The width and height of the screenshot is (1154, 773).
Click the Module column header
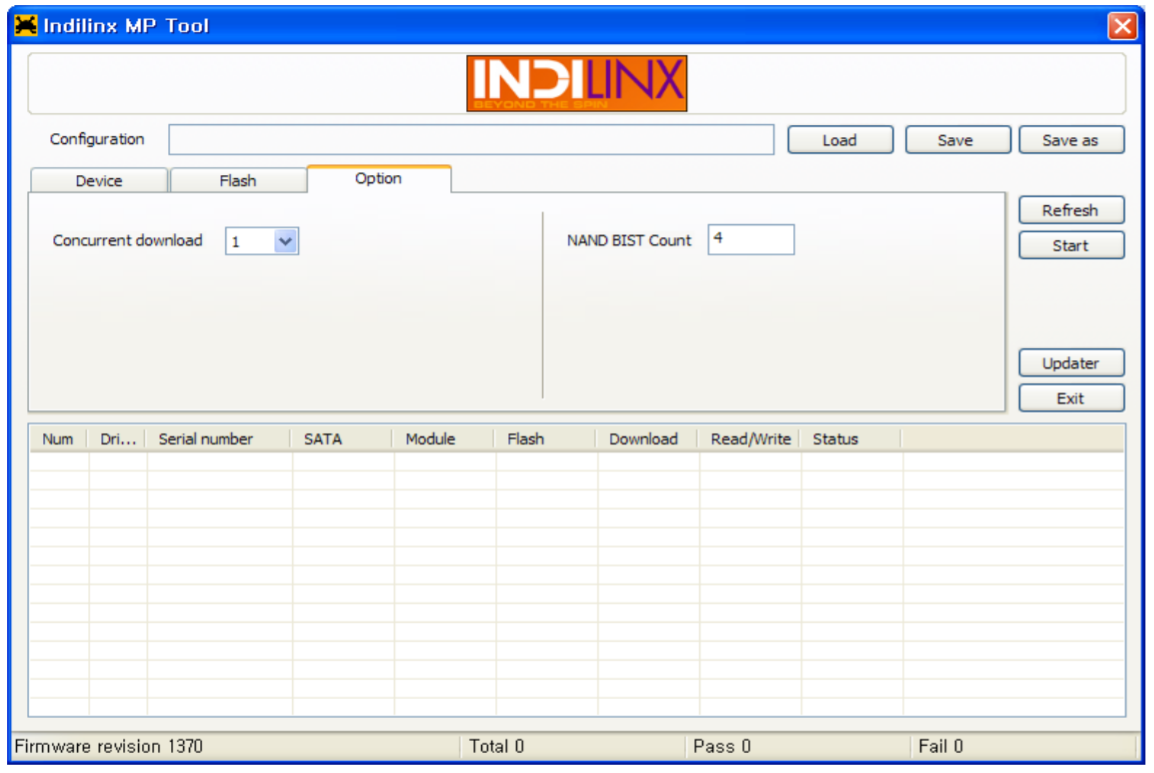(444, 440)
